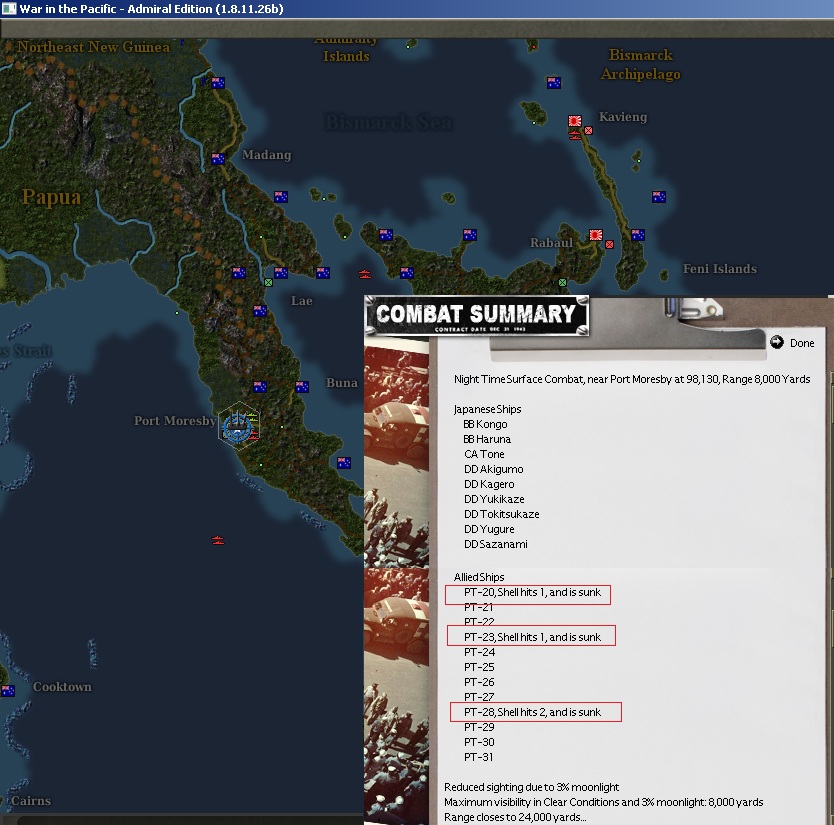
Task: Select CA Tone in Japanese Ships list
Action: (484, 454)
